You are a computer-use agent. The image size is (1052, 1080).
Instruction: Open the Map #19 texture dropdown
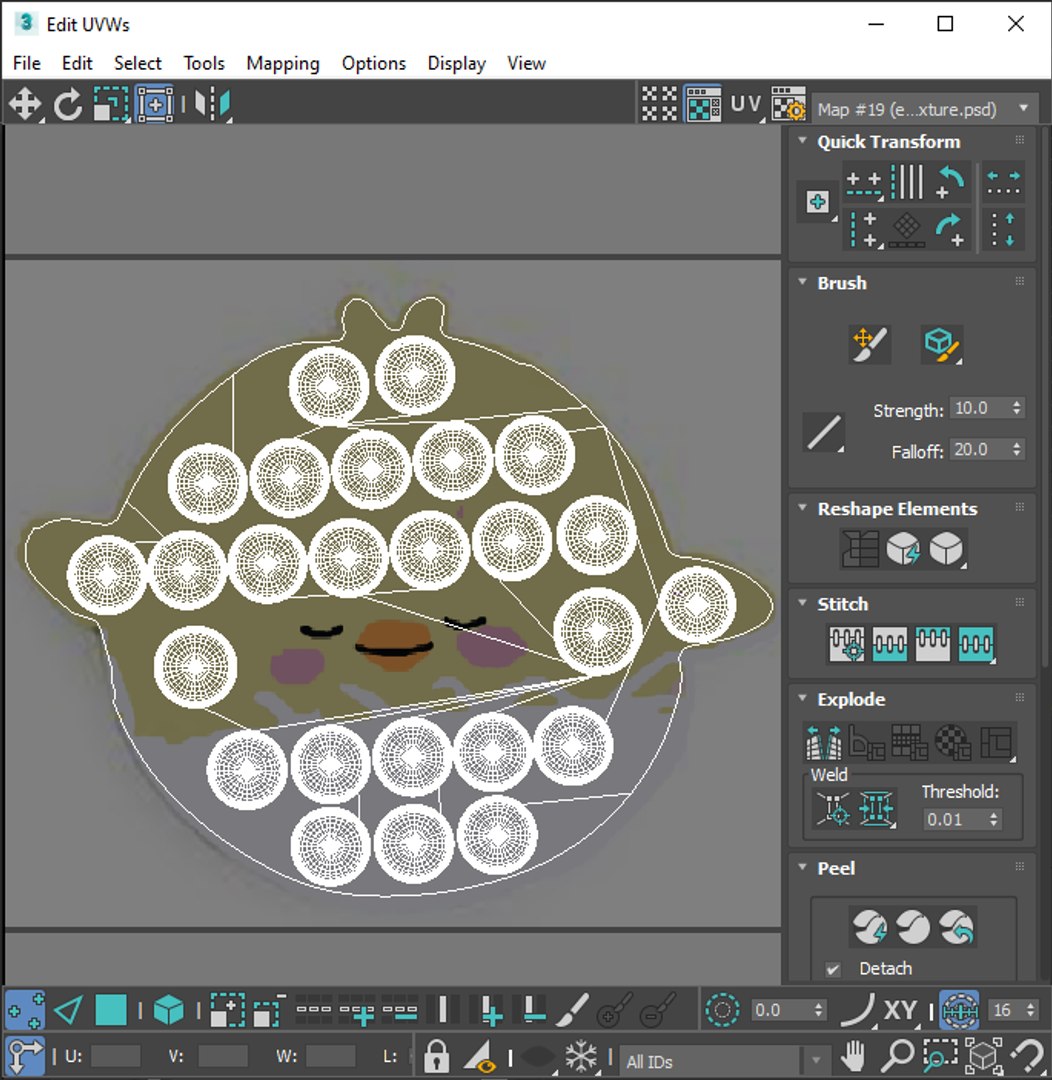(925, 109)
